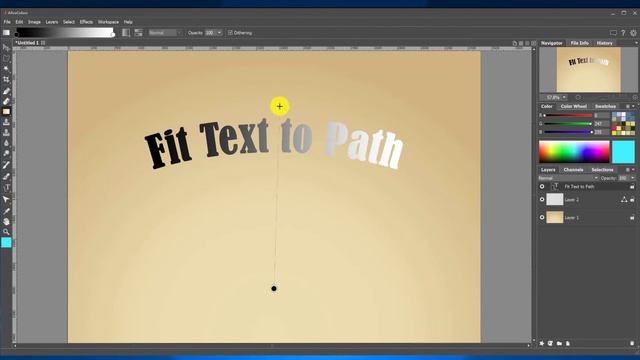Select the Path Selection arrow tool
Viewport: 640px width, 360px height.
coord(6,199)
